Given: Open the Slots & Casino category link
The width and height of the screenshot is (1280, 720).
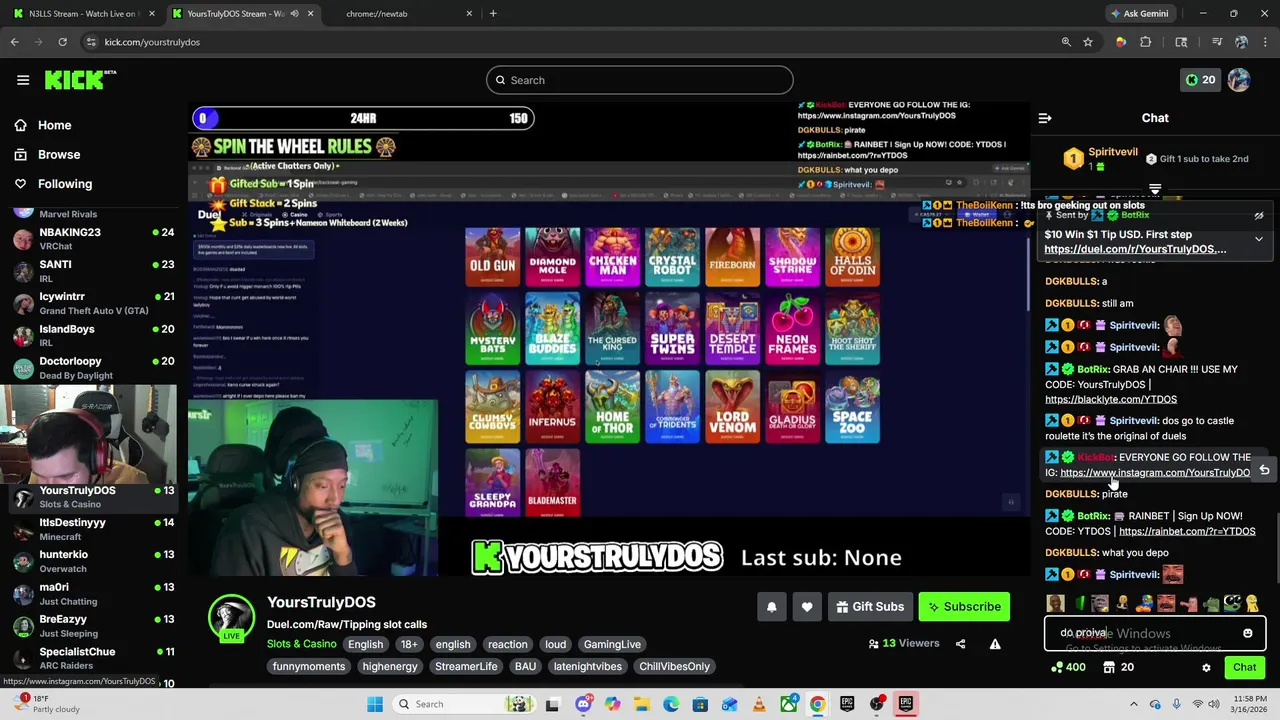Looking at the screenshot, I should 301,644.
